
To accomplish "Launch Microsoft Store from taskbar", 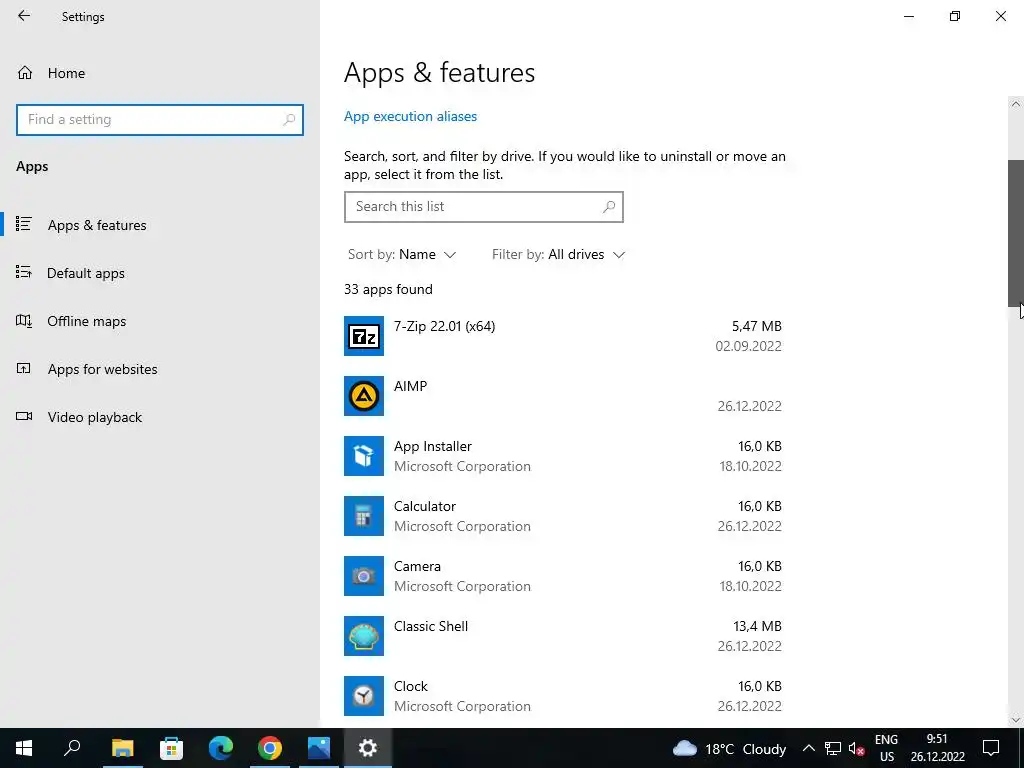I will [171, 748].
